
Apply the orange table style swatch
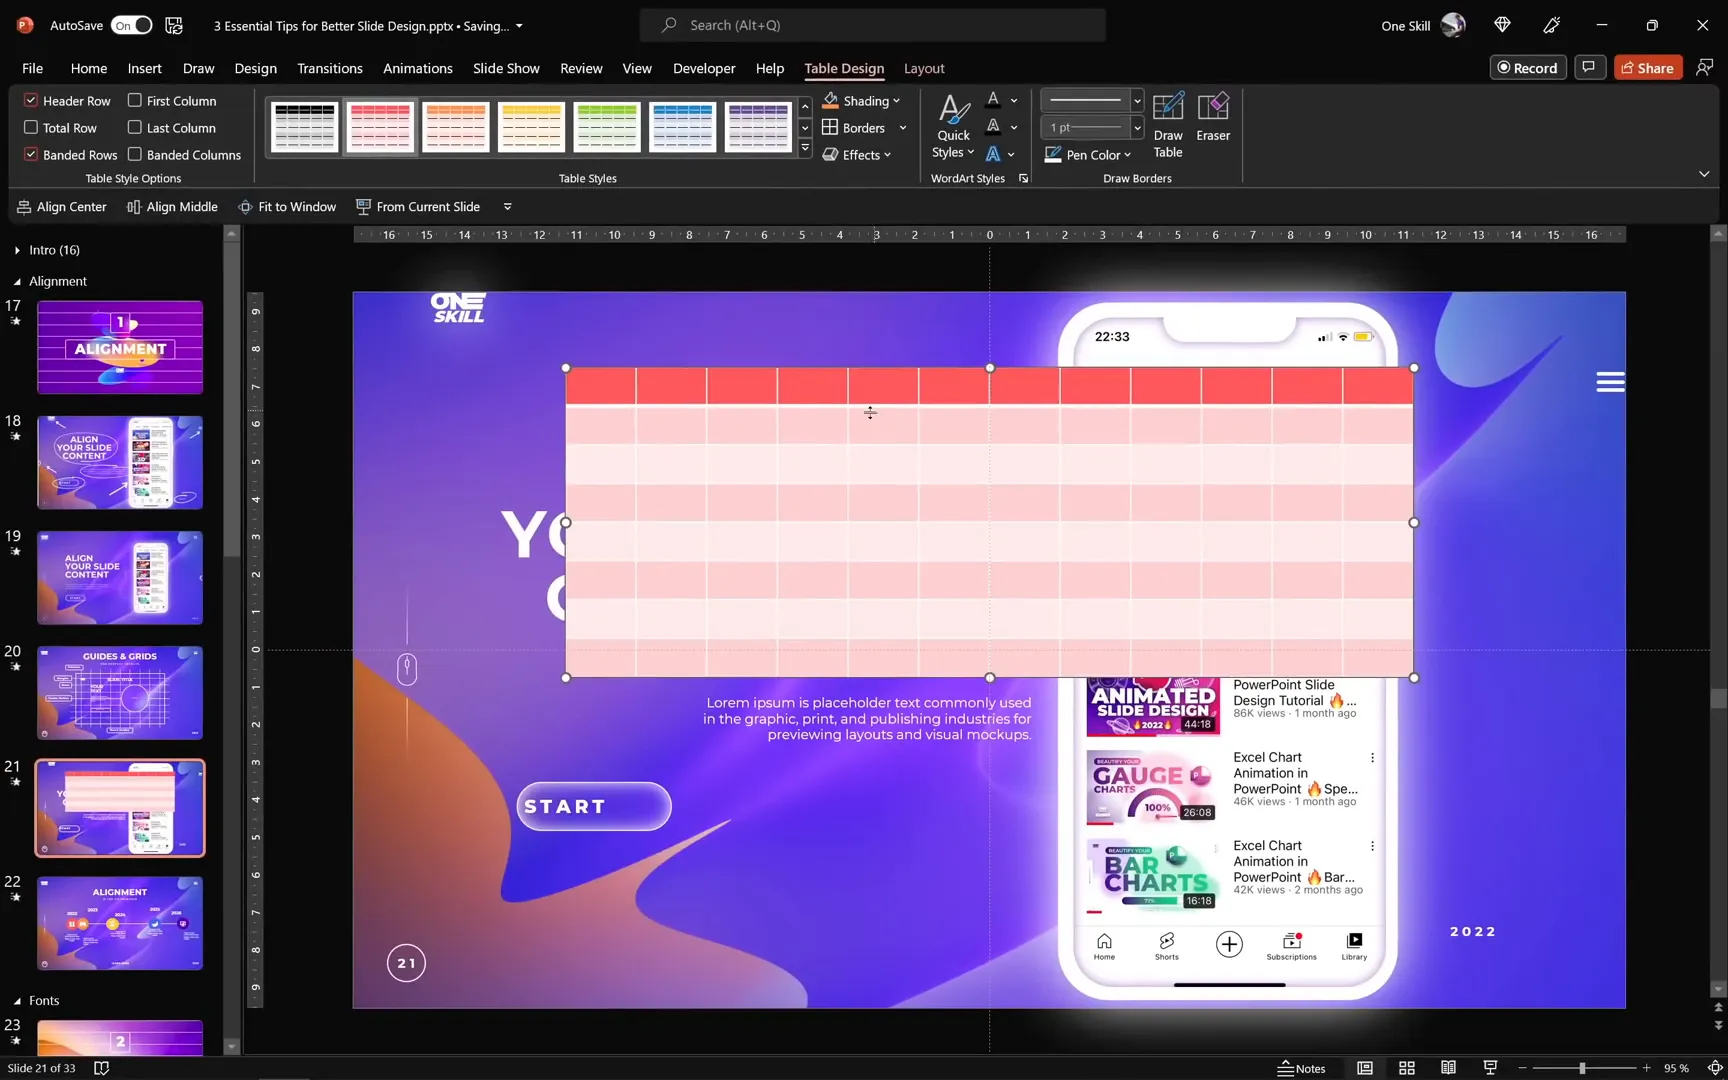(455, 127)
